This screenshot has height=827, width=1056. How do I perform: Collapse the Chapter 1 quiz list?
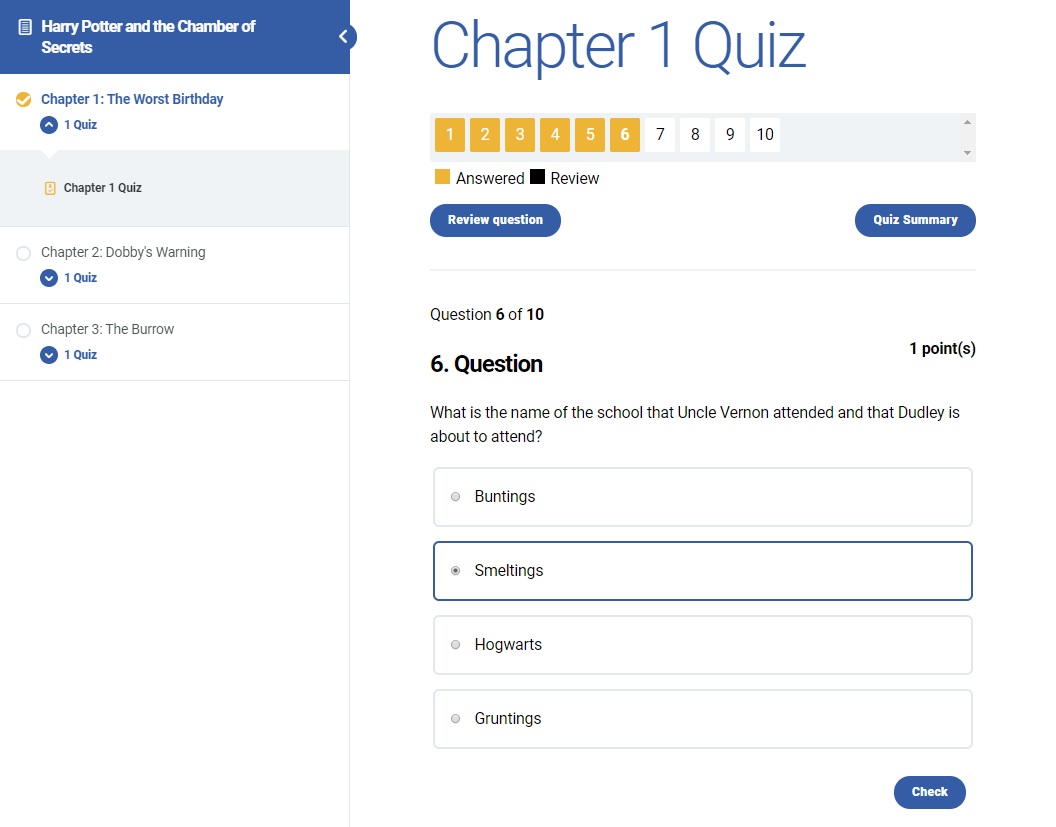[x=49, y=125]
